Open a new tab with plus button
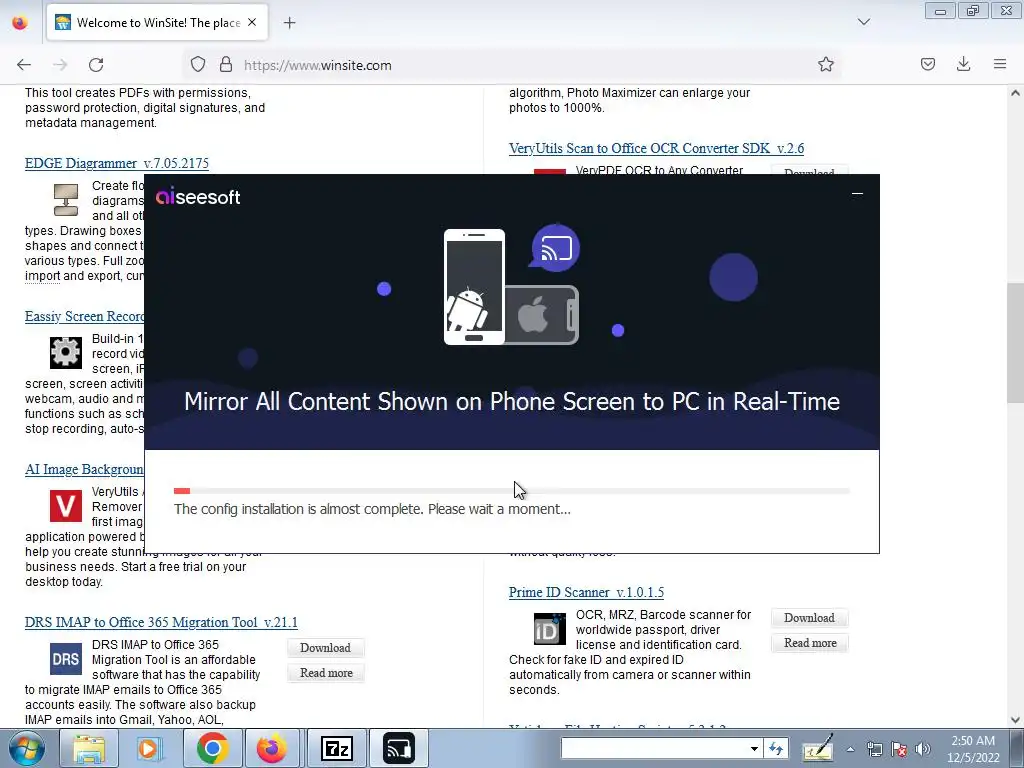 [x=289, y=23]
